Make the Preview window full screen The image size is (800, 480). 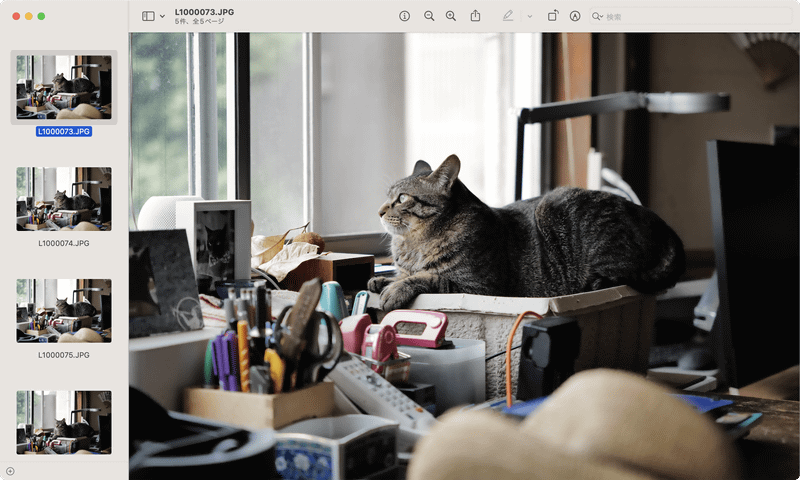coord(41,16)
